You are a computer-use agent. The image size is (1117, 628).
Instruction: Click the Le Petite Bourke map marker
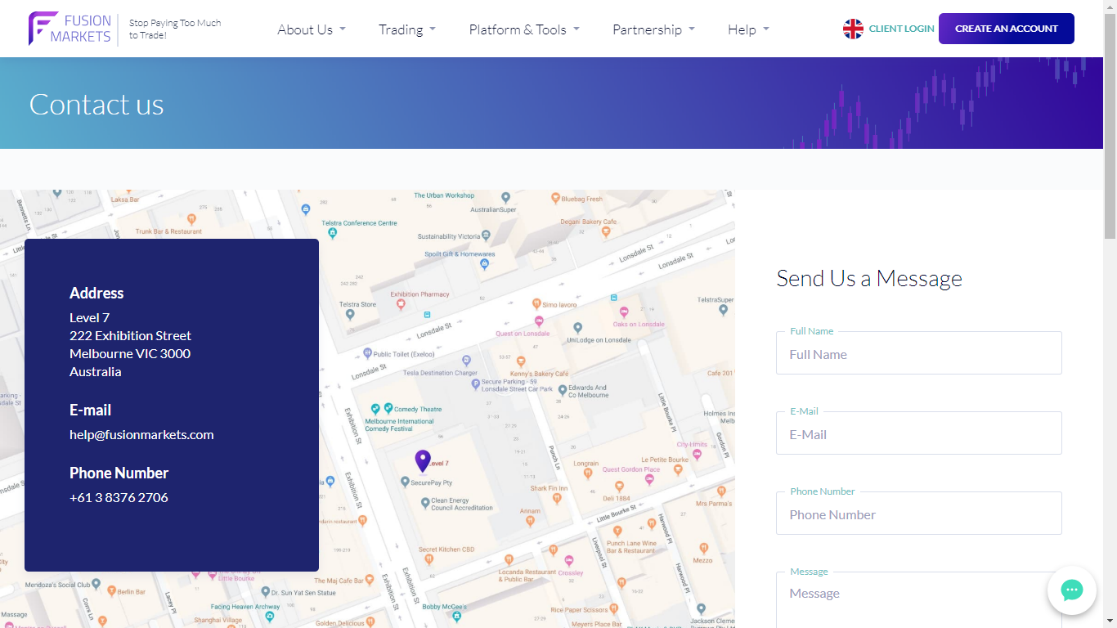[678, 469]
